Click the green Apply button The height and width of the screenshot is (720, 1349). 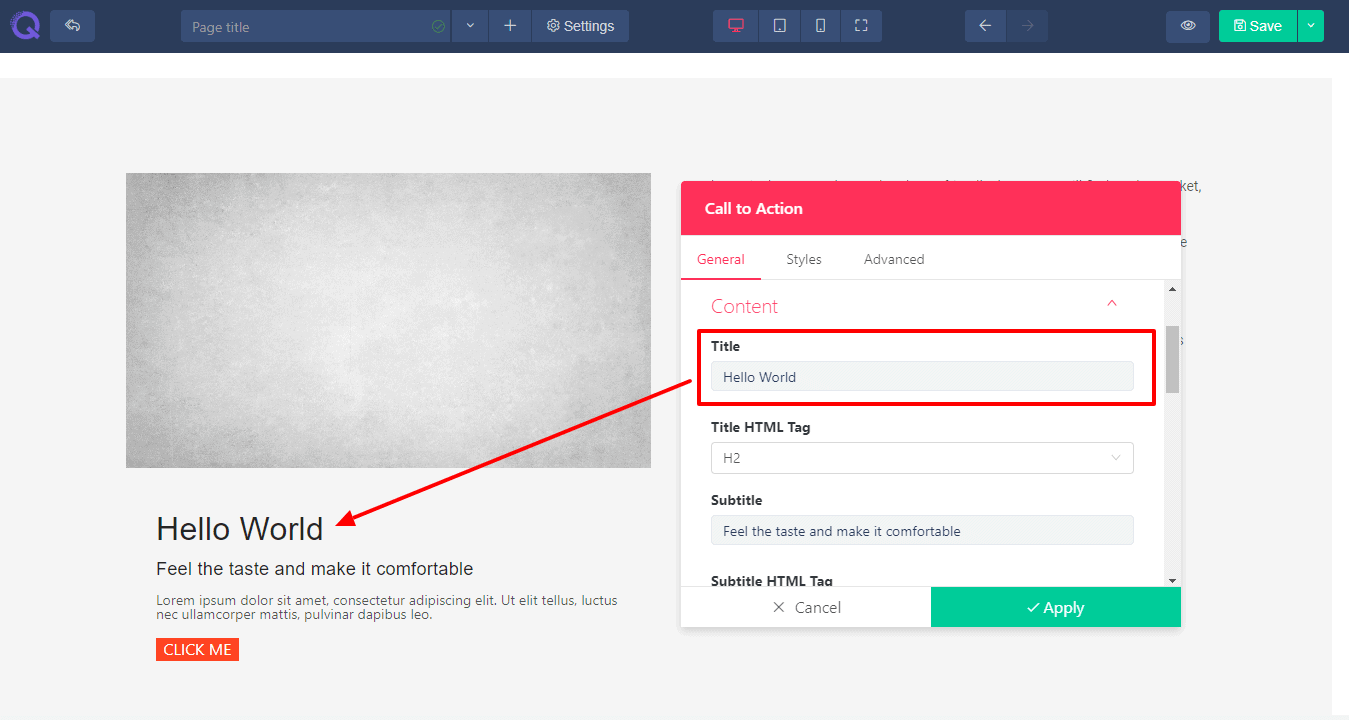pyautogui.click(x=1055, y=607)
